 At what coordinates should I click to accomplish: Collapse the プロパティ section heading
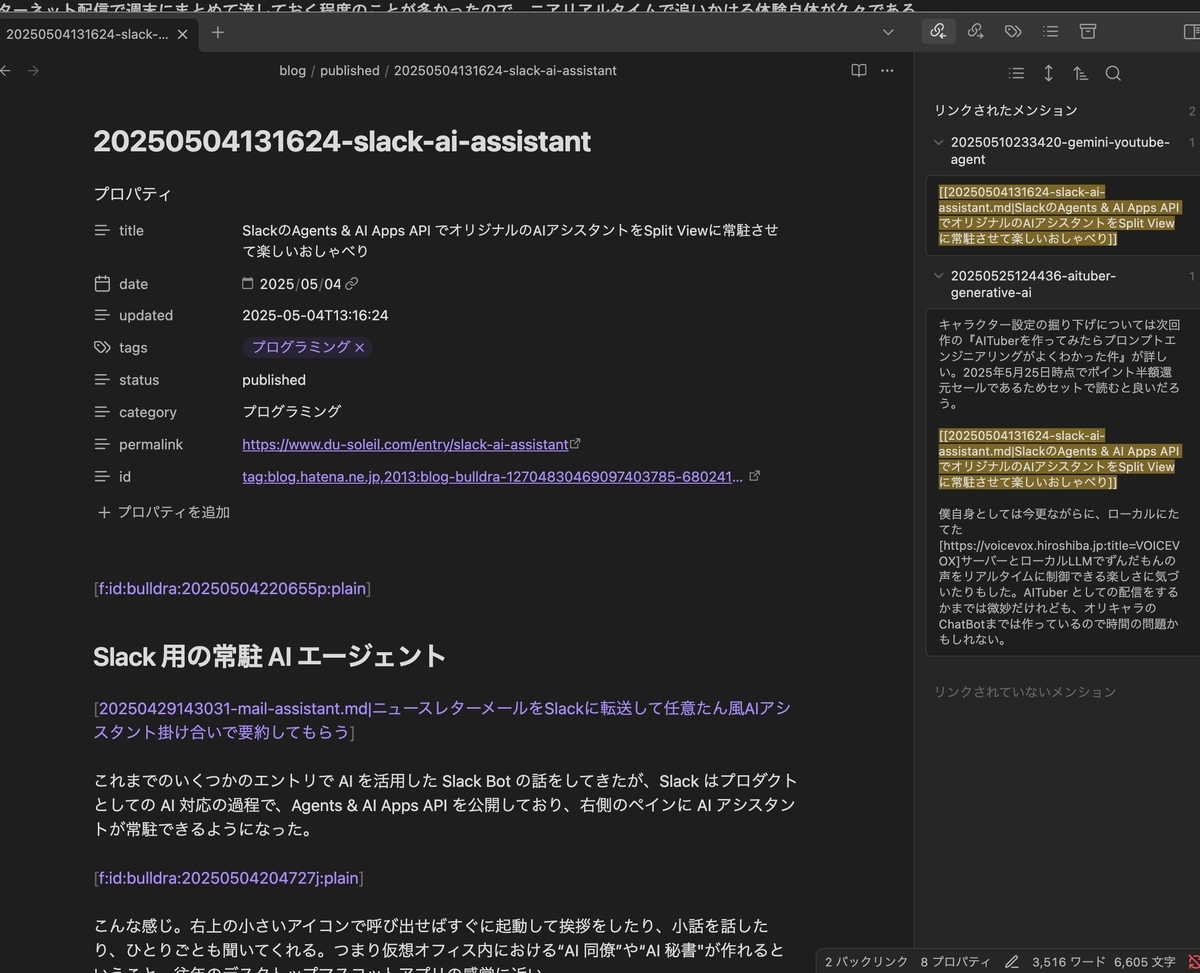[x=133, y=194]
